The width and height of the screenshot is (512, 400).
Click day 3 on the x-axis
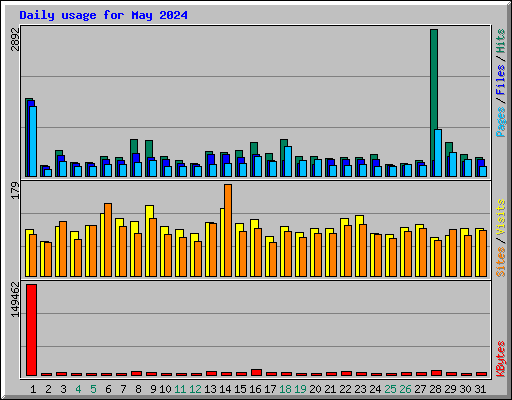[63, 389]
